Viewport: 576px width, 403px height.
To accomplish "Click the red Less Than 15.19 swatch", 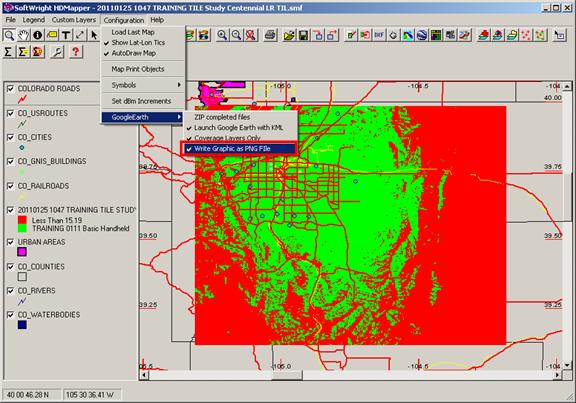I will (x=22, y=220).
